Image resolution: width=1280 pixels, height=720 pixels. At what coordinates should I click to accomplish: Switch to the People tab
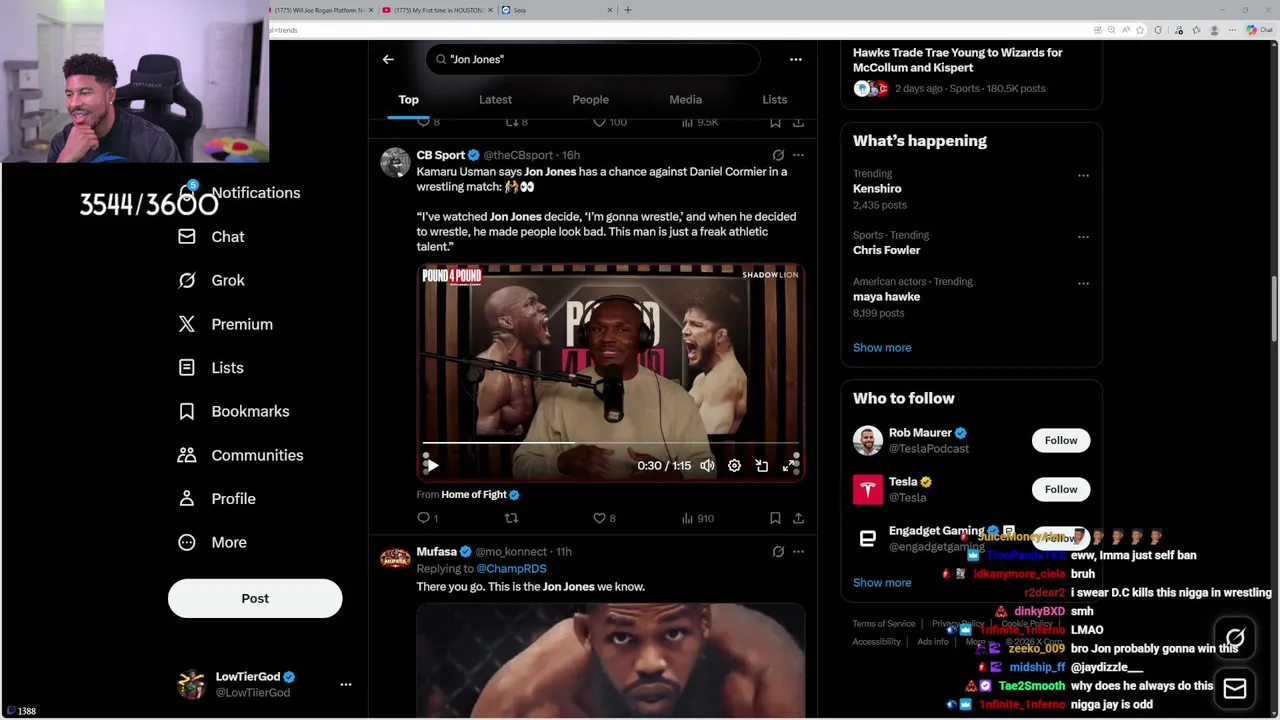(x=590, y=100)
